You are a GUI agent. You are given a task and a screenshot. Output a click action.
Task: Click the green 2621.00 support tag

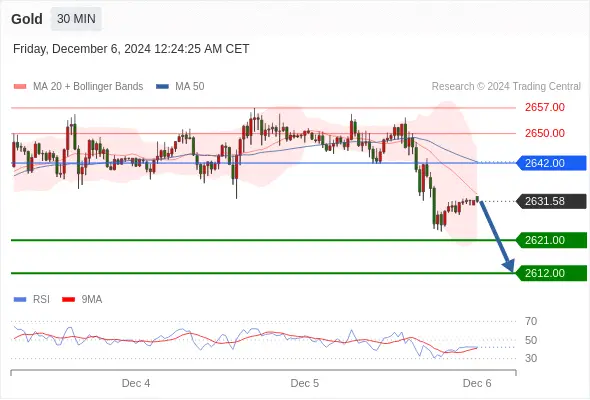point(552,240)
